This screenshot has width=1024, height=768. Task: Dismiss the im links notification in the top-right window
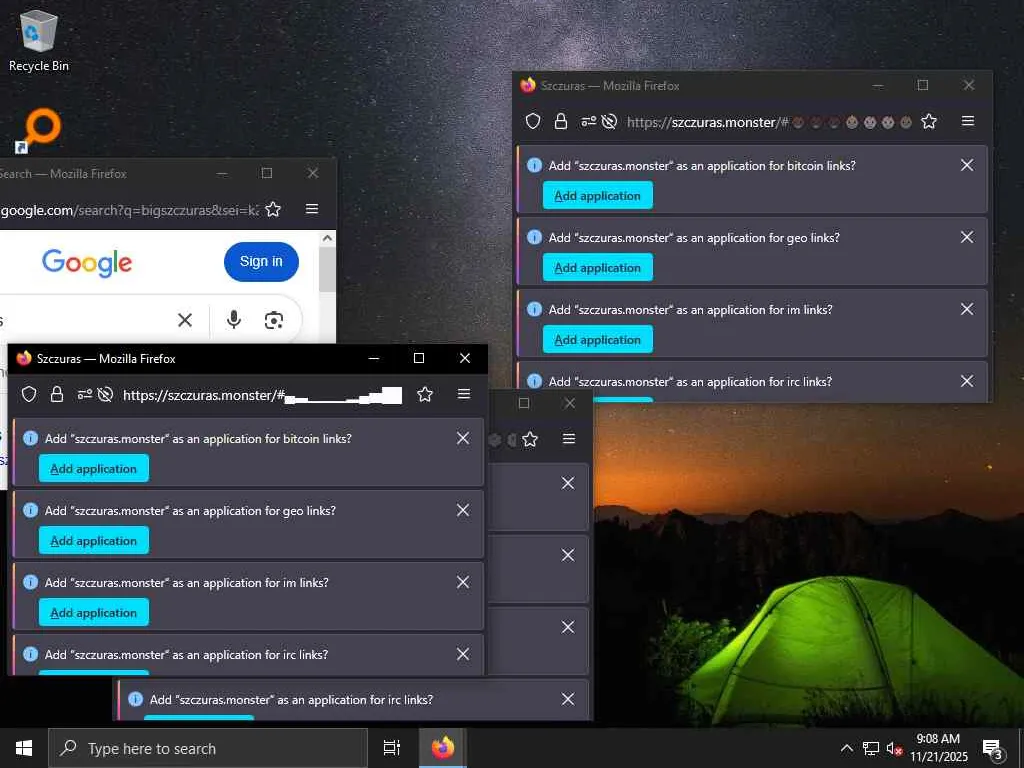point(967,309)
